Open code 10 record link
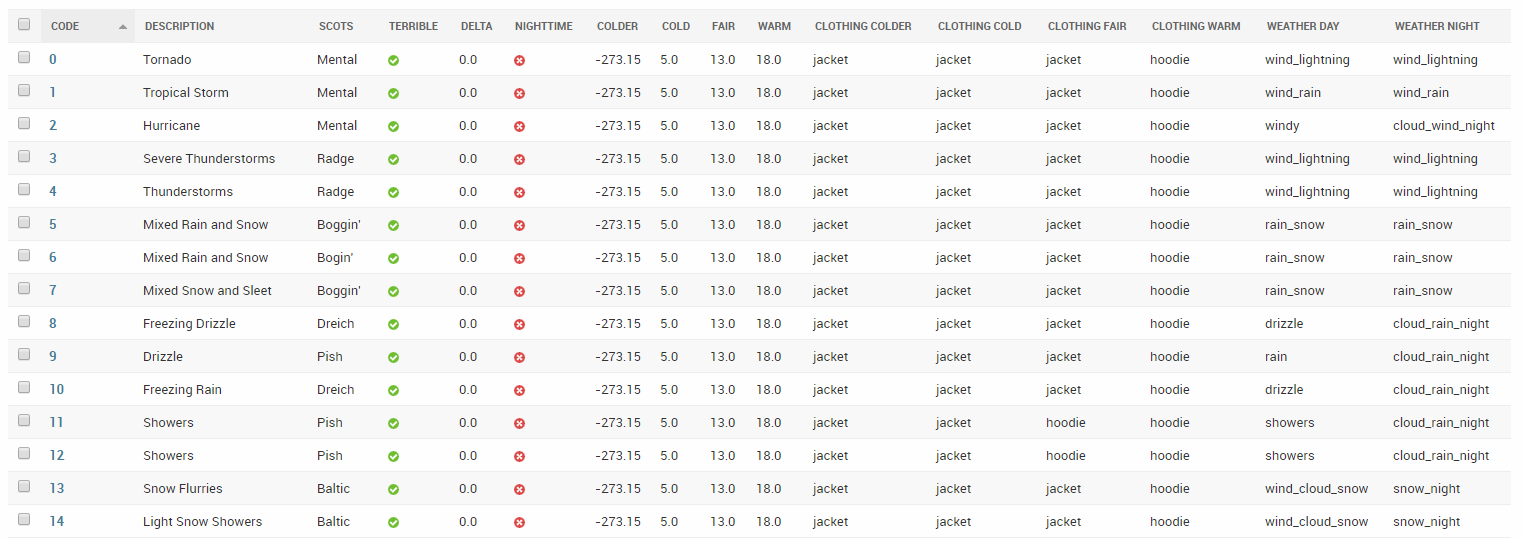This screenshot has width=1522, height=538. coord(57,390)
